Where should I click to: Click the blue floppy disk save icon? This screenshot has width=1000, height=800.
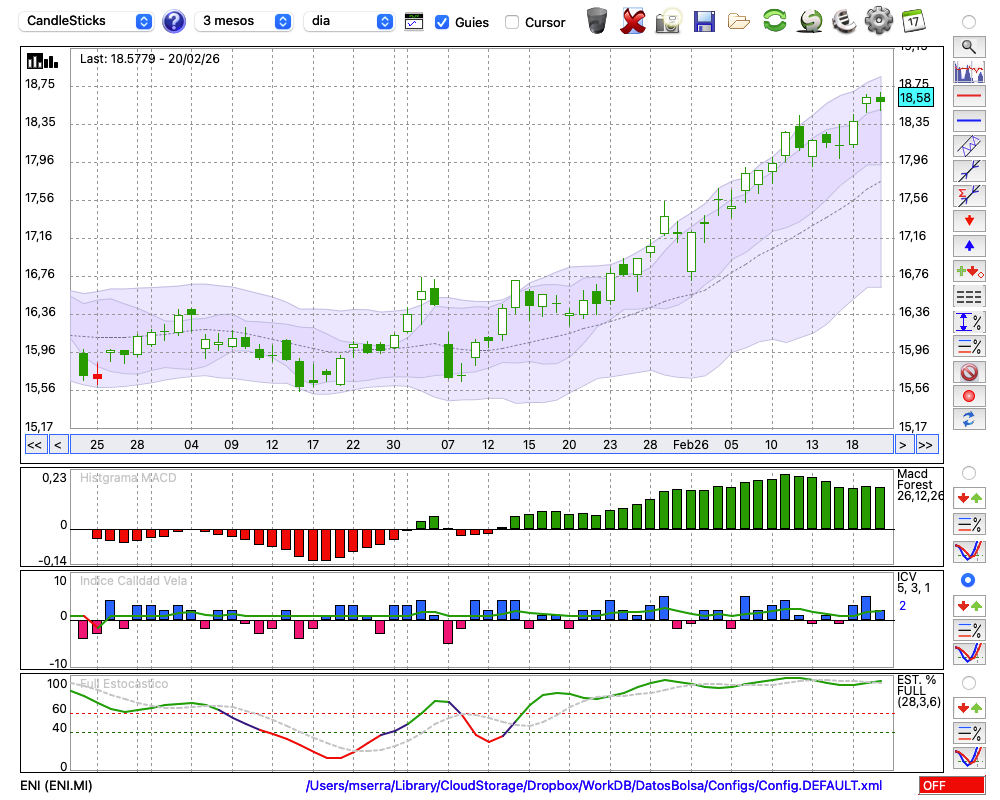(x=704, y=20)
